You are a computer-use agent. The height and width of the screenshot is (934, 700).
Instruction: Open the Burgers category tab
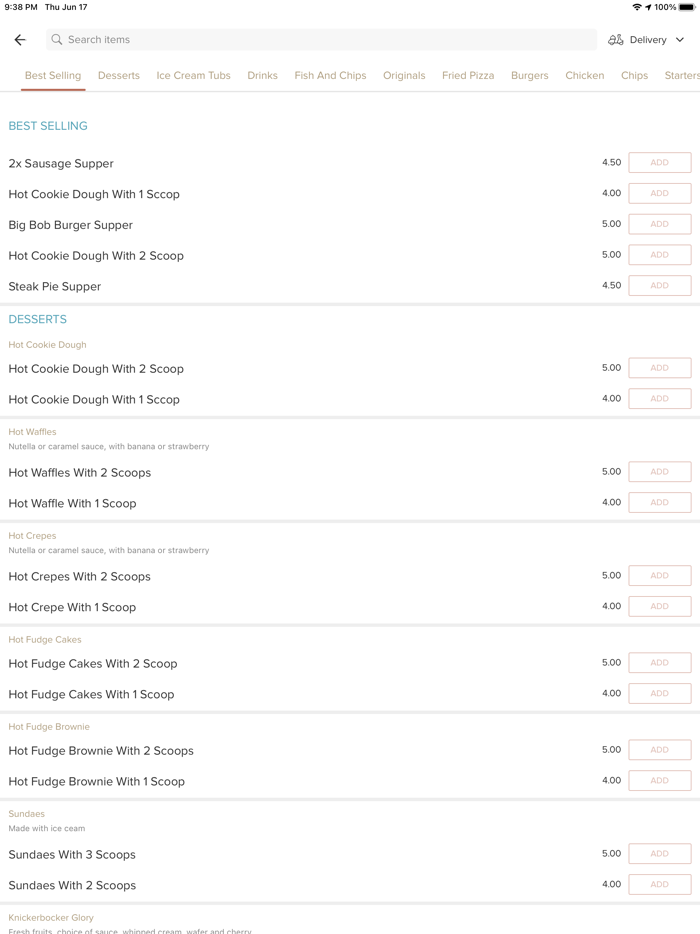tap(529, 76)
